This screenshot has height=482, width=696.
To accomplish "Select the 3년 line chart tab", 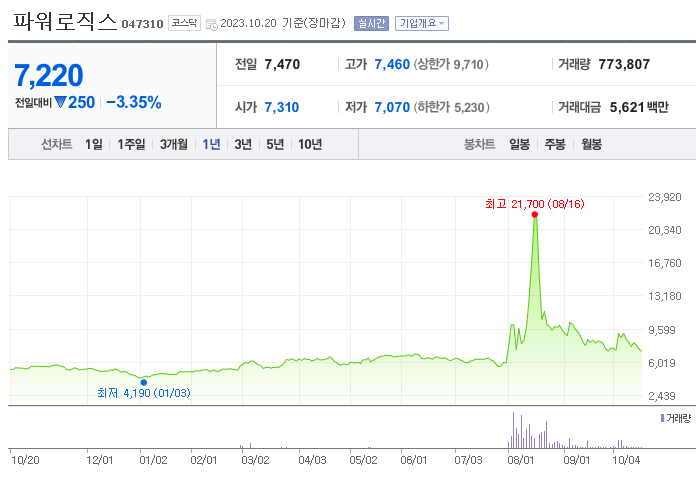I will click(243, 144).
